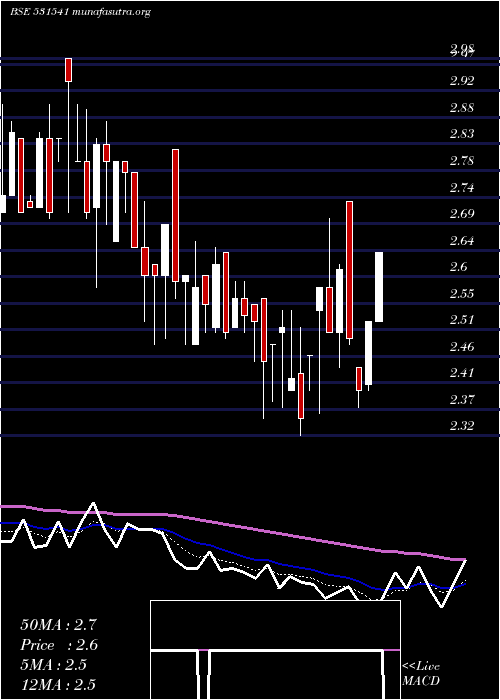500x700 pixels.
Task: Select the topmost red candle near 2.97
Action: 68,70
